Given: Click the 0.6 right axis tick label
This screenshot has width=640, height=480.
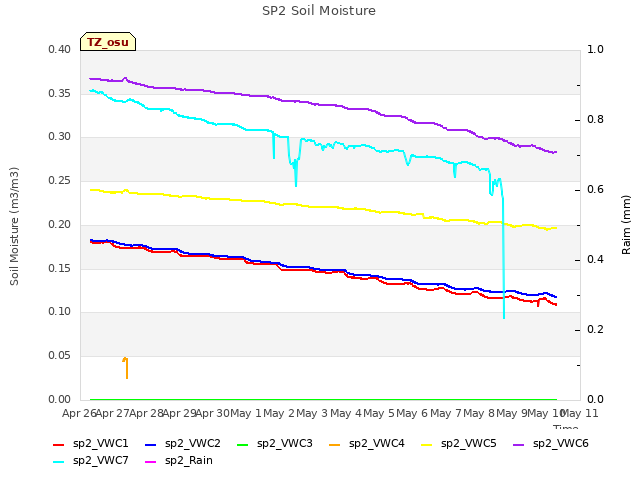Looking at the screenshot, I should [595, 189].
